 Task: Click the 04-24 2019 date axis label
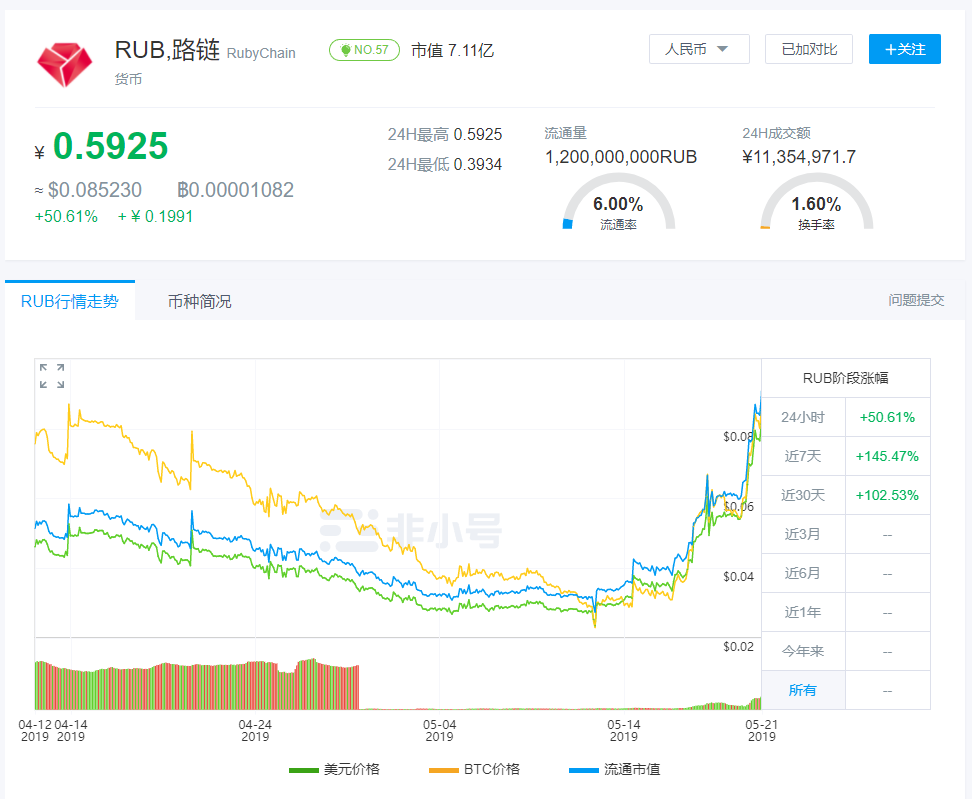[255, 731]
